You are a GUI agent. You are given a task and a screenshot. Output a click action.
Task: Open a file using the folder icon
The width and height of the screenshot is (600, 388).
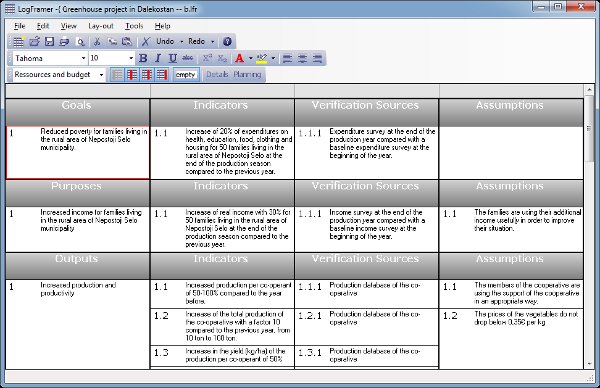35,41
